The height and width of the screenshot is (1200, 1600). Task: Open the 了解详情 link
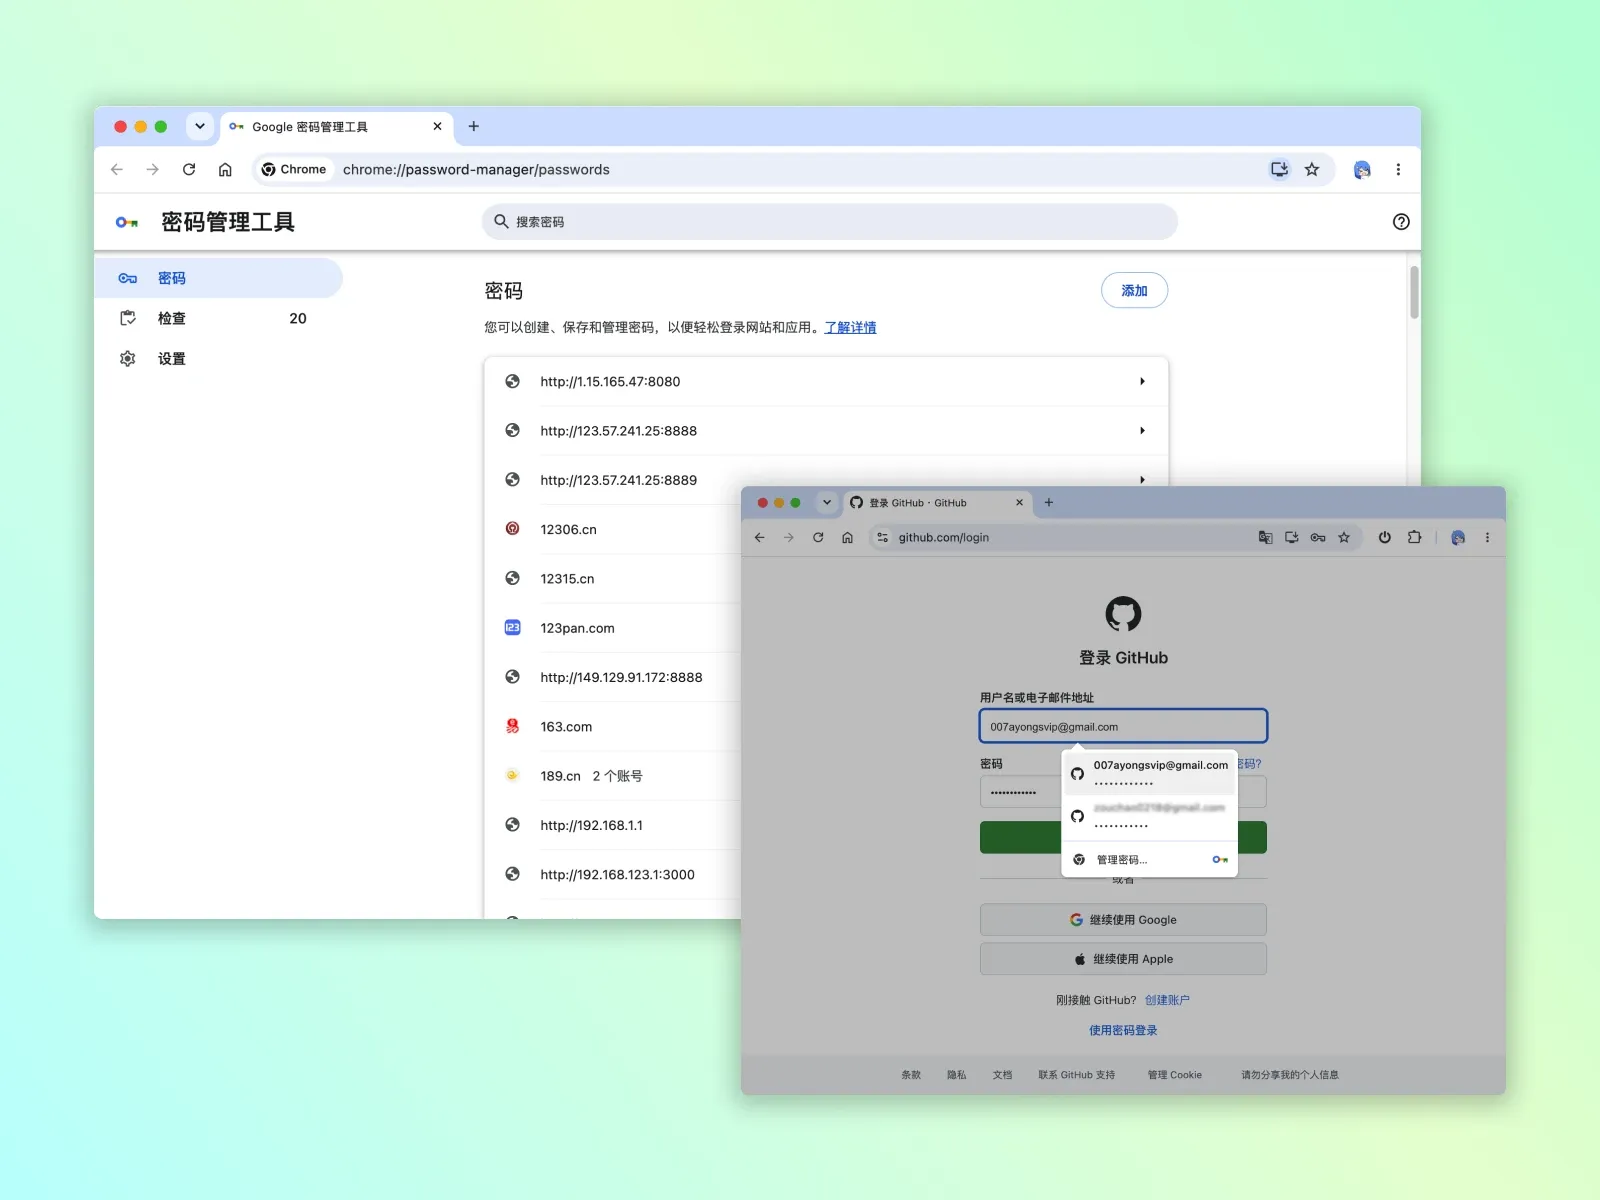click(850, 327)
